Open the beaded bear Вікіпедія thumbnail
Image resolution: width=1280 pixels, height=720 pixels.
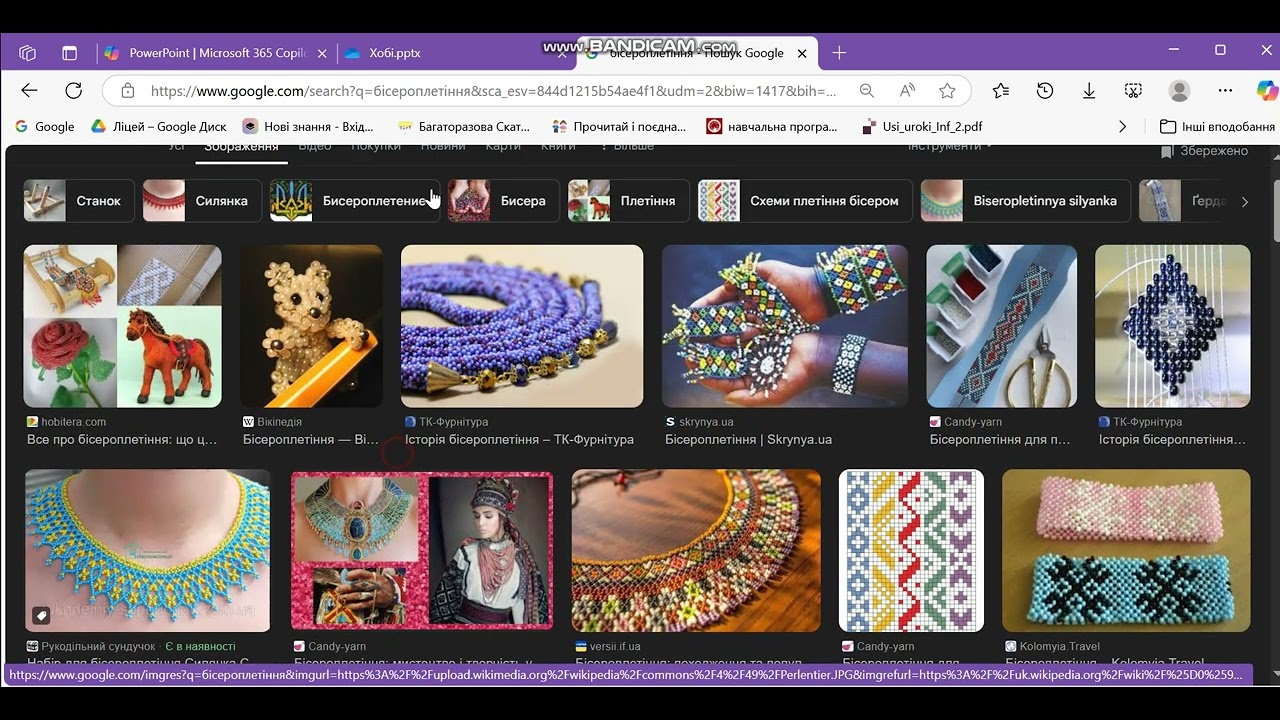(311, 326)
